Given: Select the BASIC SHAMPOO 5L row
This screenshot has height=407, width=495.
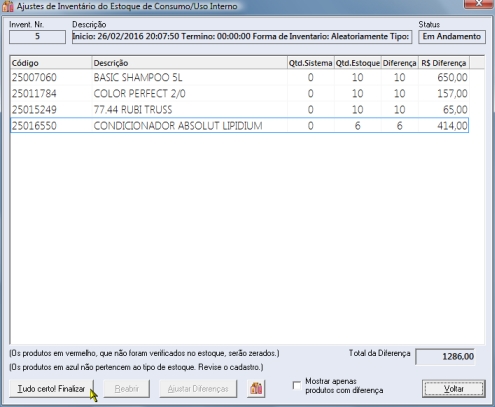Looking at the screenshot, I should click(239, 78).
